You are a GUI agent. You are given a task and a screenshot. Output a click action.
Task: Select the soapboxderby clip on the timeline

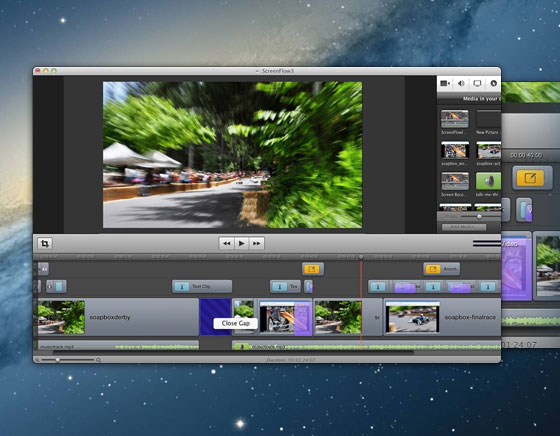pyautogui.click(x=118, y=317)
